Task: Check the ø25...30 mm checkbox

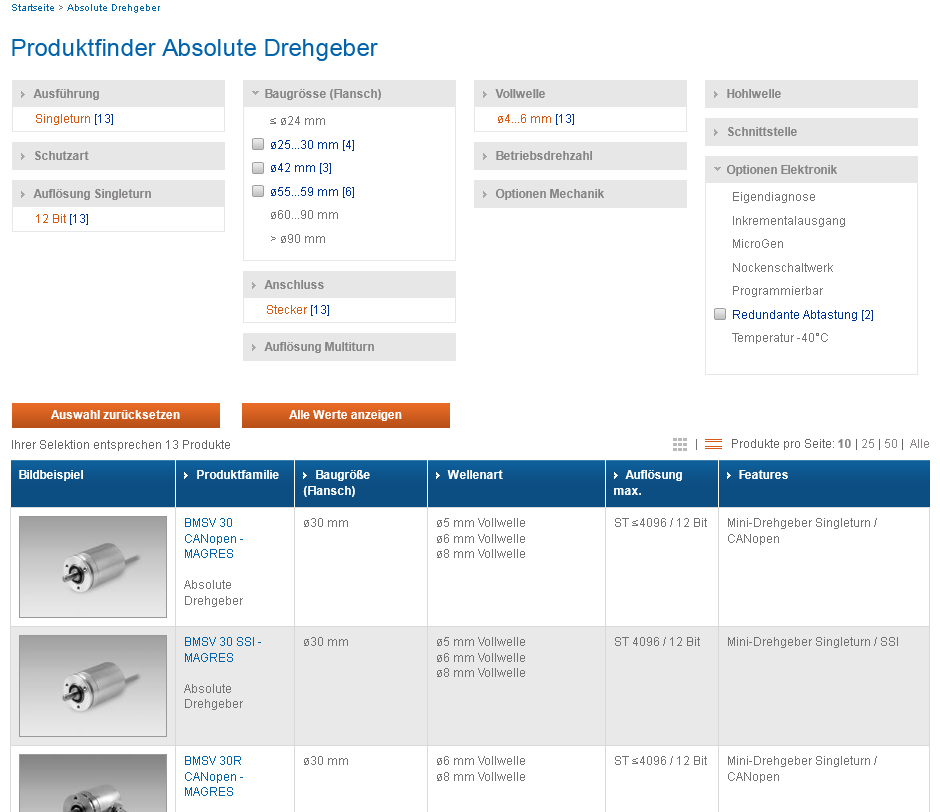Action: click(x=258, y=144)
